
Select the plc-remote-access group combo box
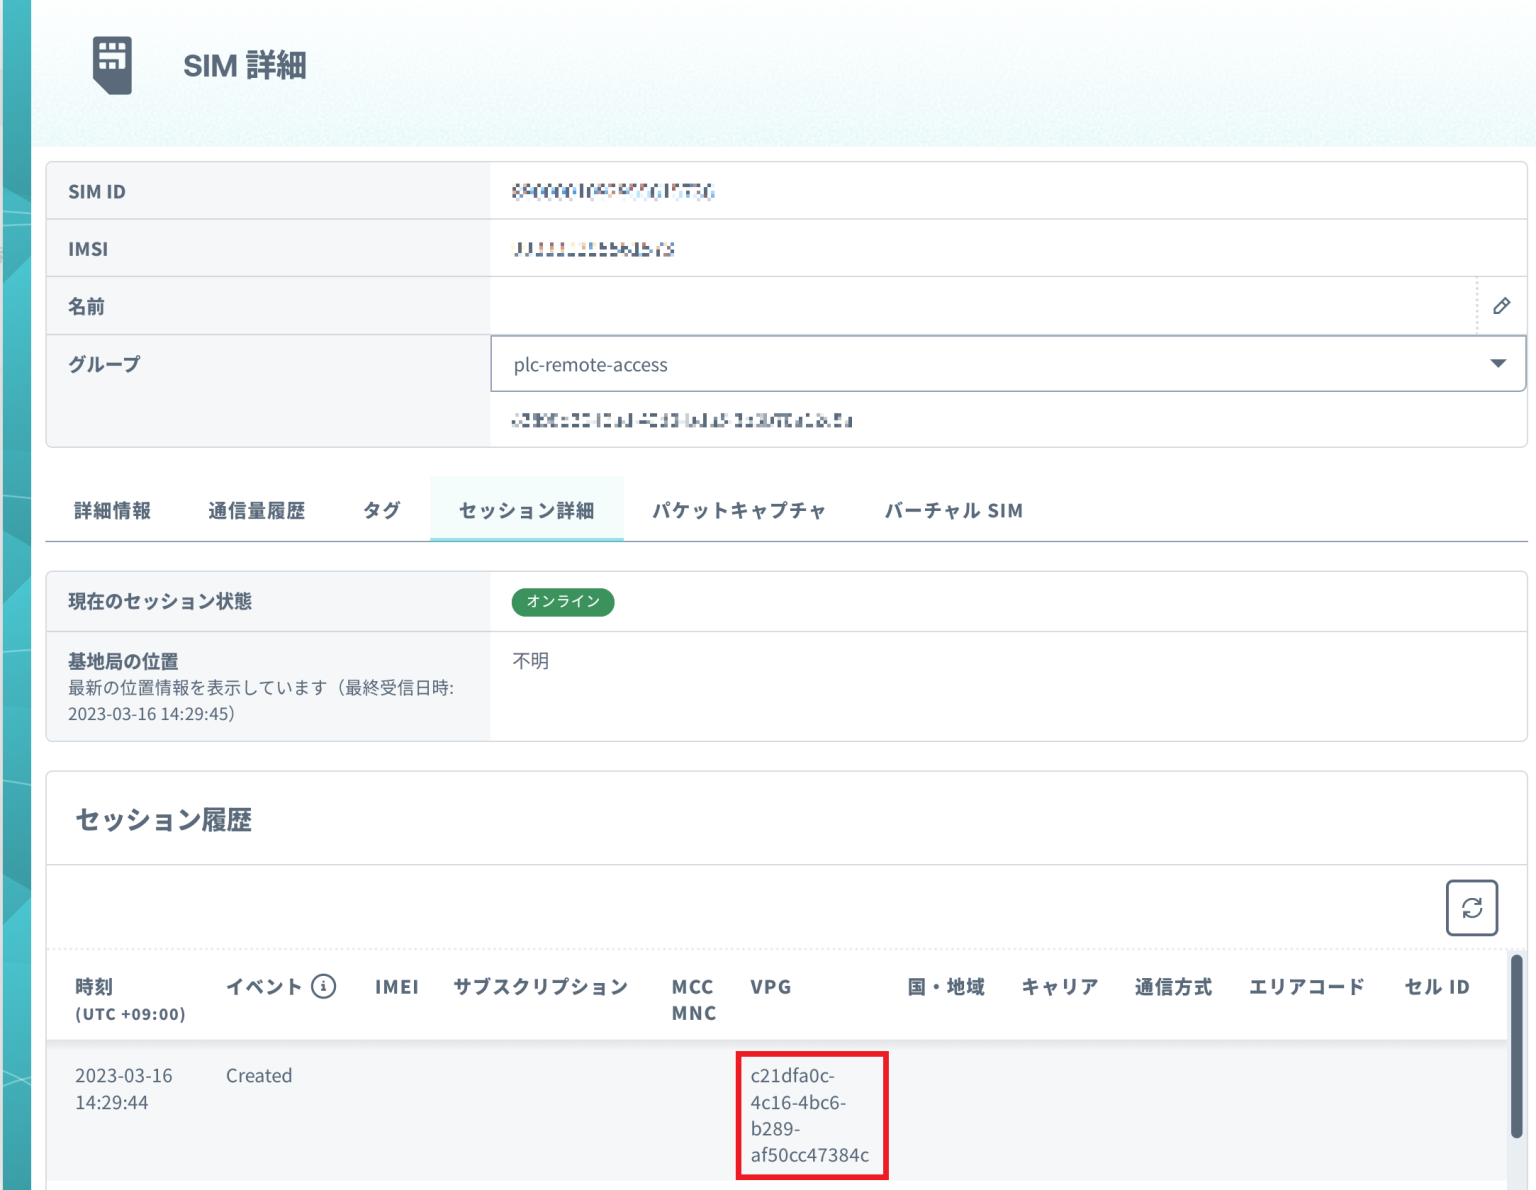pyautogui.click(x=990, y=364)
